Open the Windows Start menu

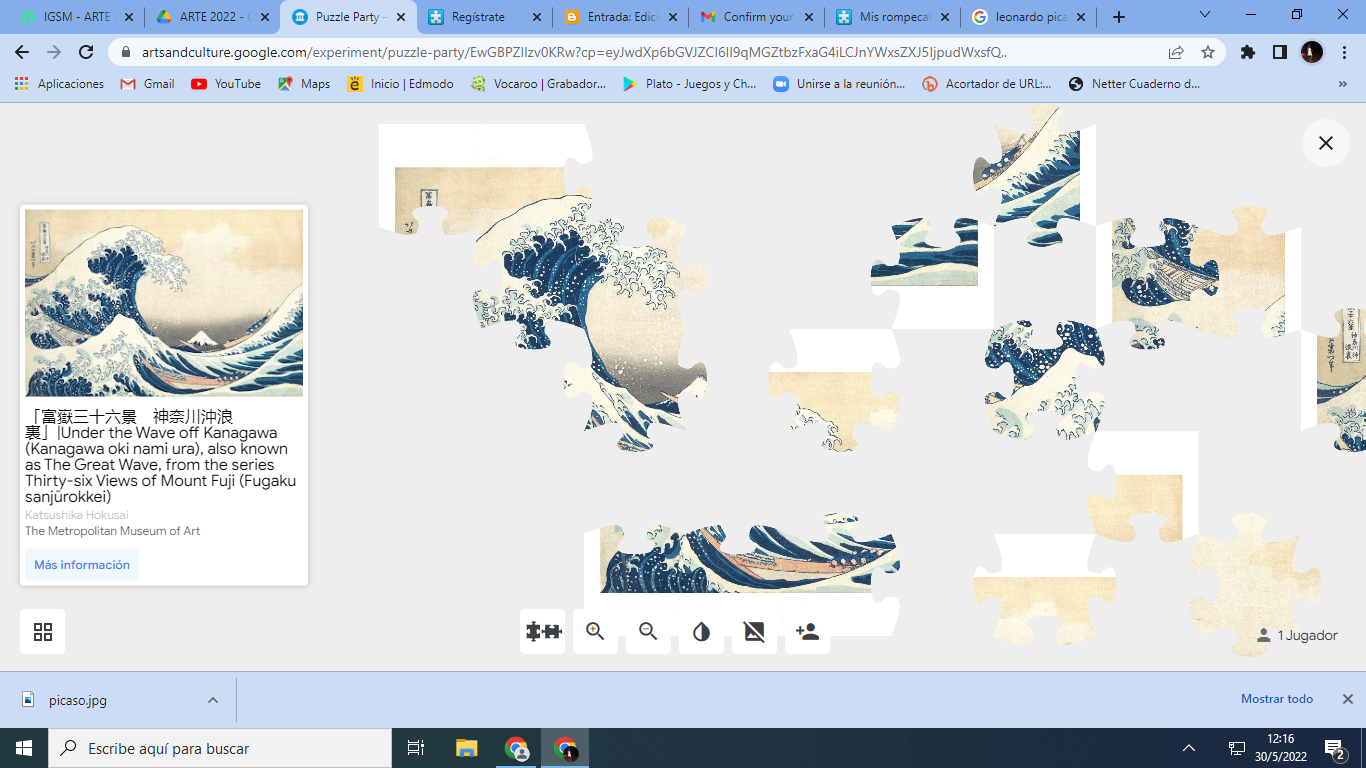[x=24, y=748]
